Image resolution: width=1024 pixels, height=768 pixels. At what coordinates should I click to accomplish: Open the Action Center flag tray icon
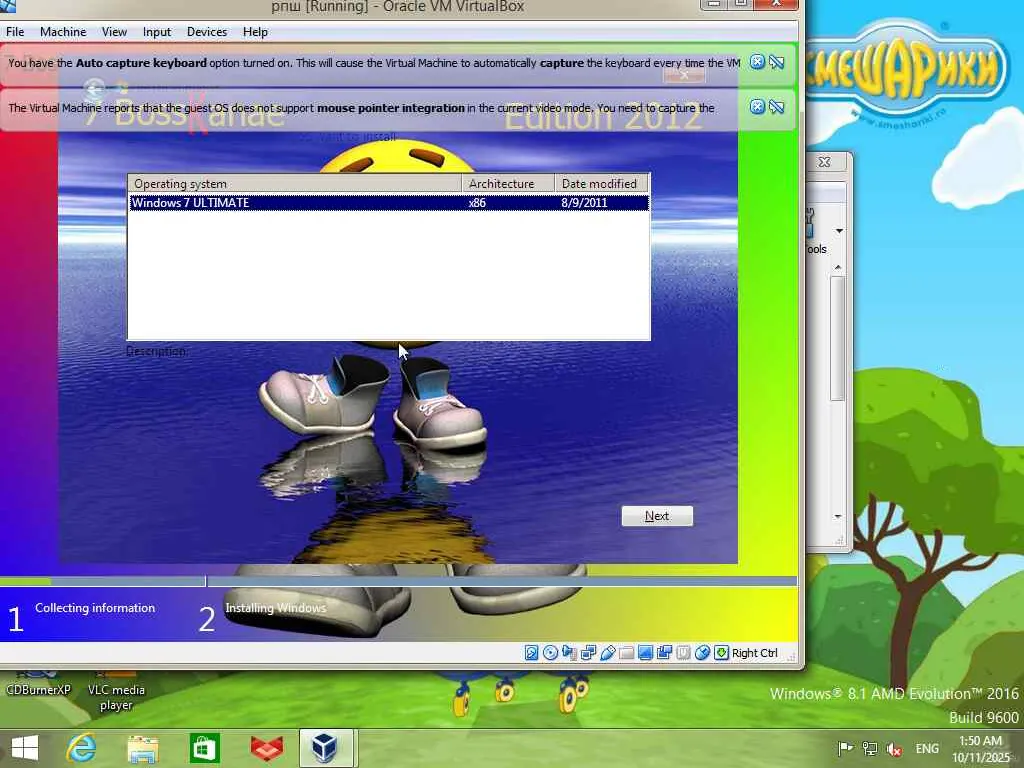[845, 748]
